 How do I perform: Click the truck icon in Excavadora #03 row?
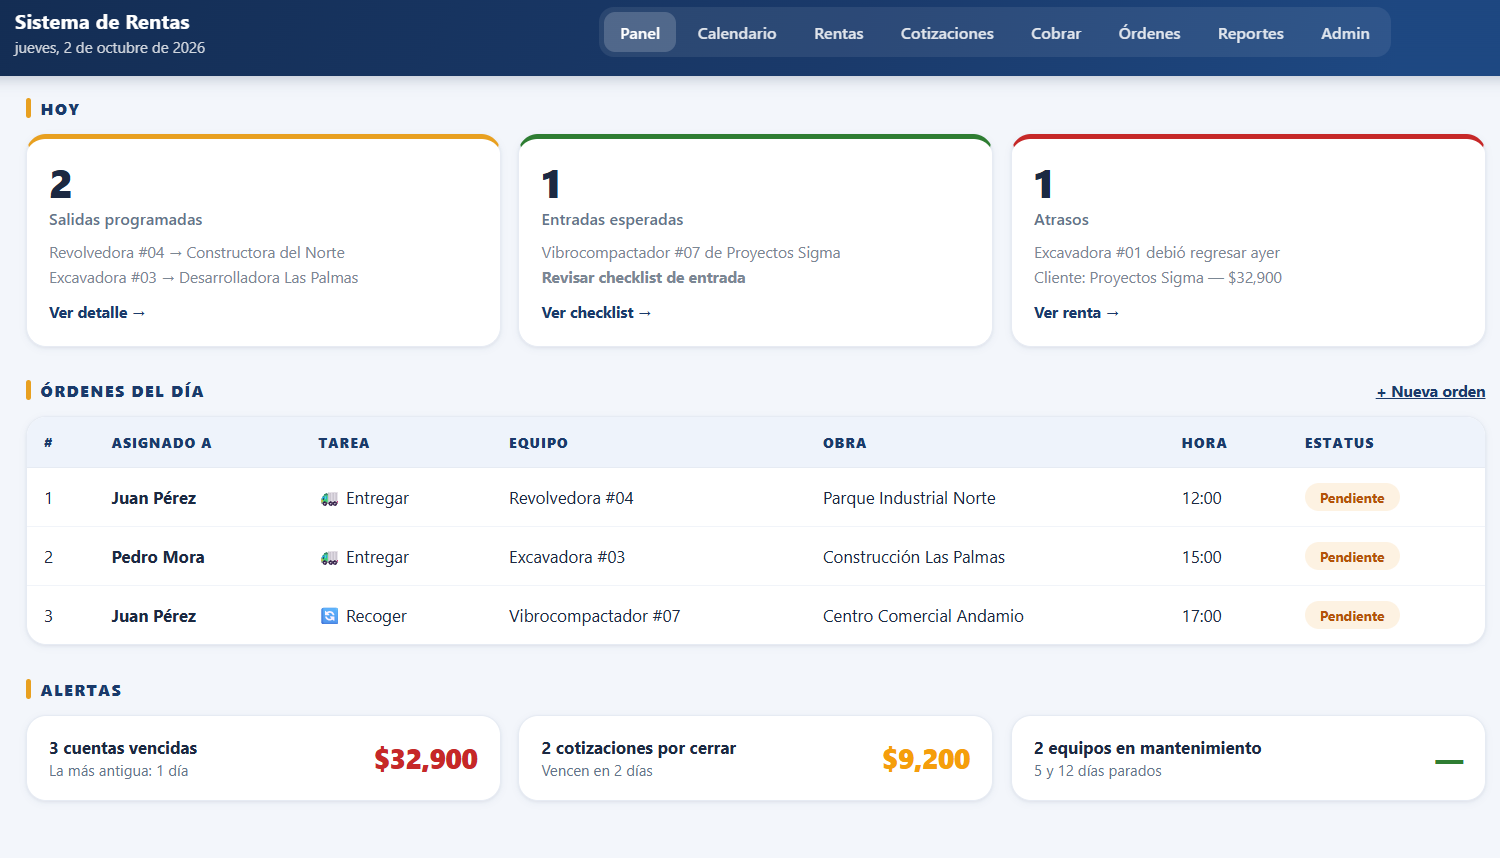pyautogui.click(x=329, y=558)
